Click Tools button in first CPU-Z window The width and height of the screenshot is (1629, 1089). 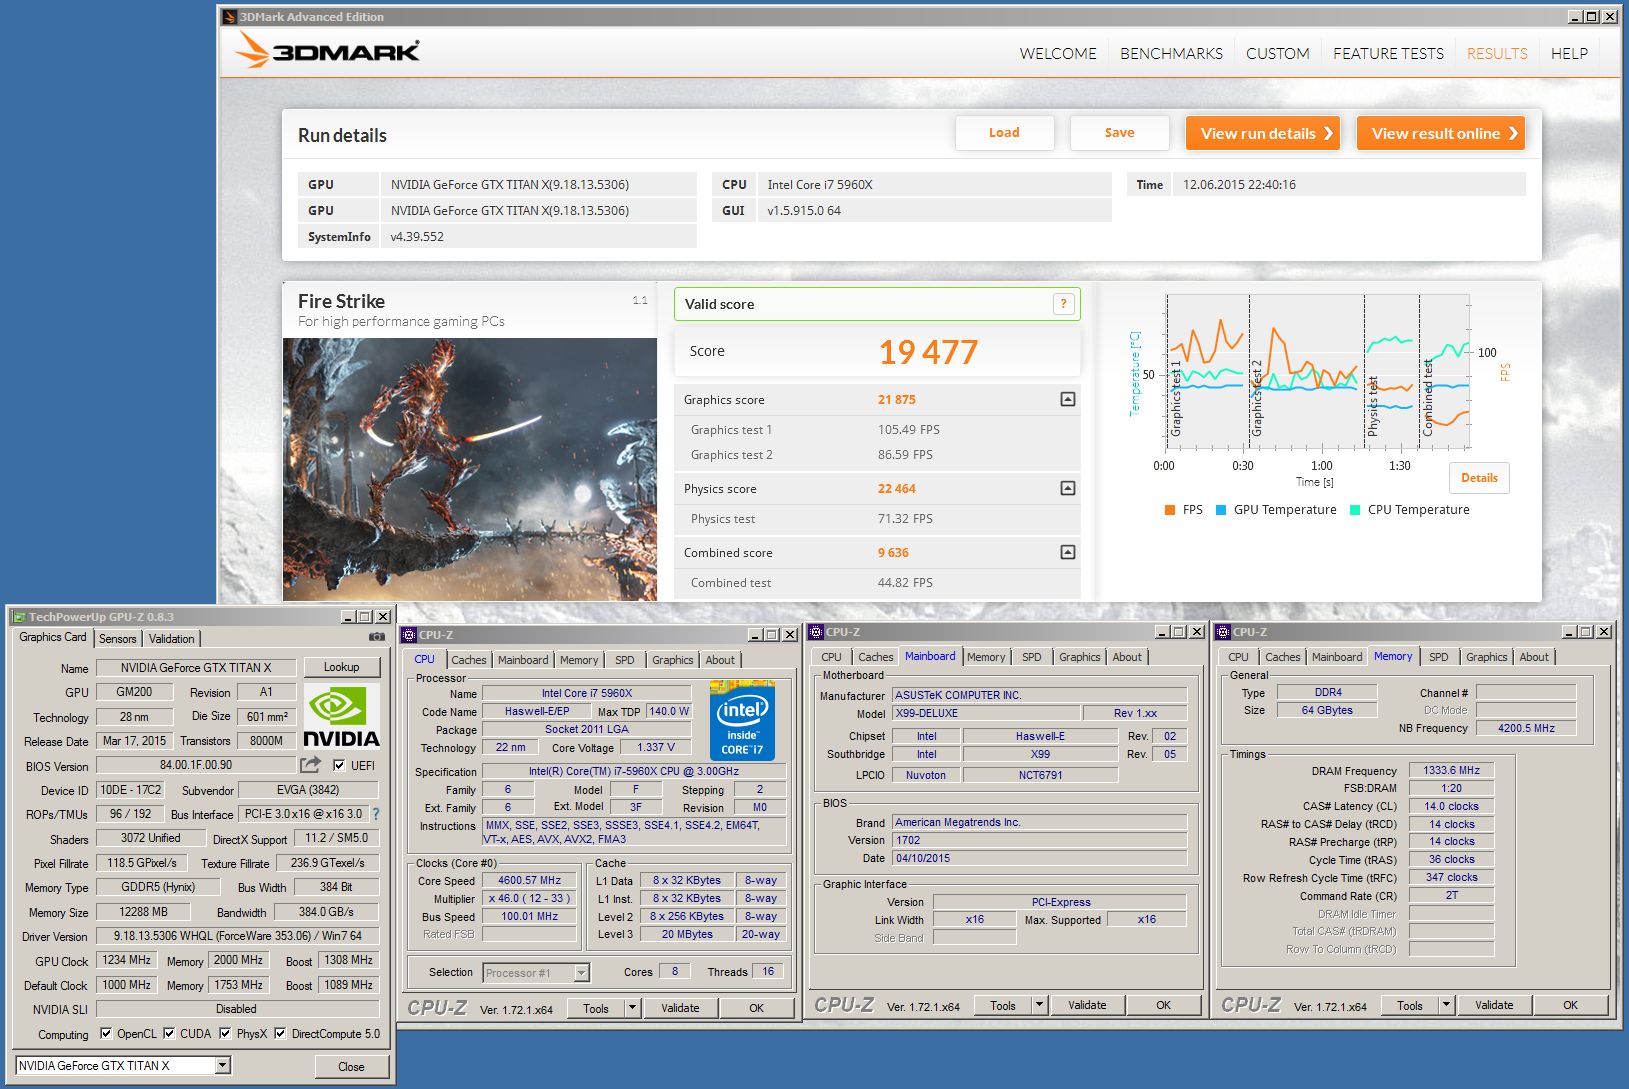[x=596, y=1008]
